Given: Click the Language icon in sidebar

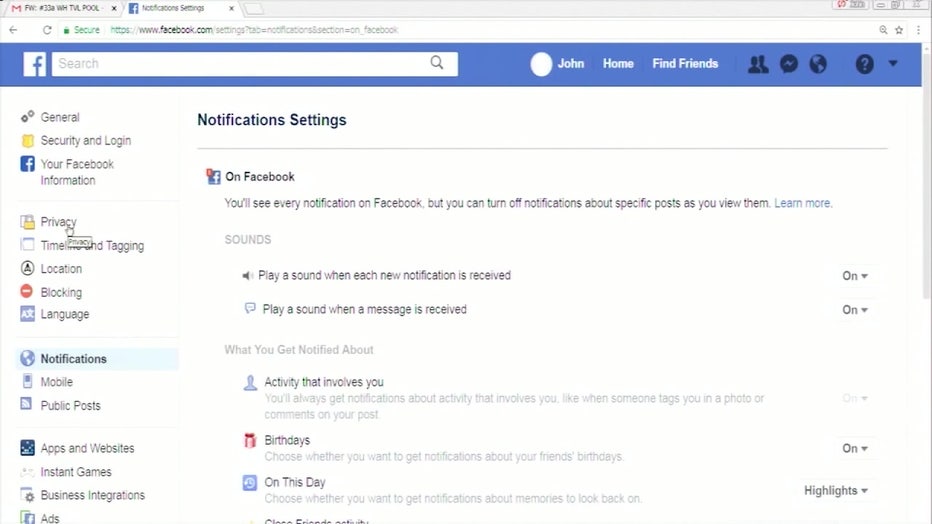Looking at the screenshot, I should 27,314.
